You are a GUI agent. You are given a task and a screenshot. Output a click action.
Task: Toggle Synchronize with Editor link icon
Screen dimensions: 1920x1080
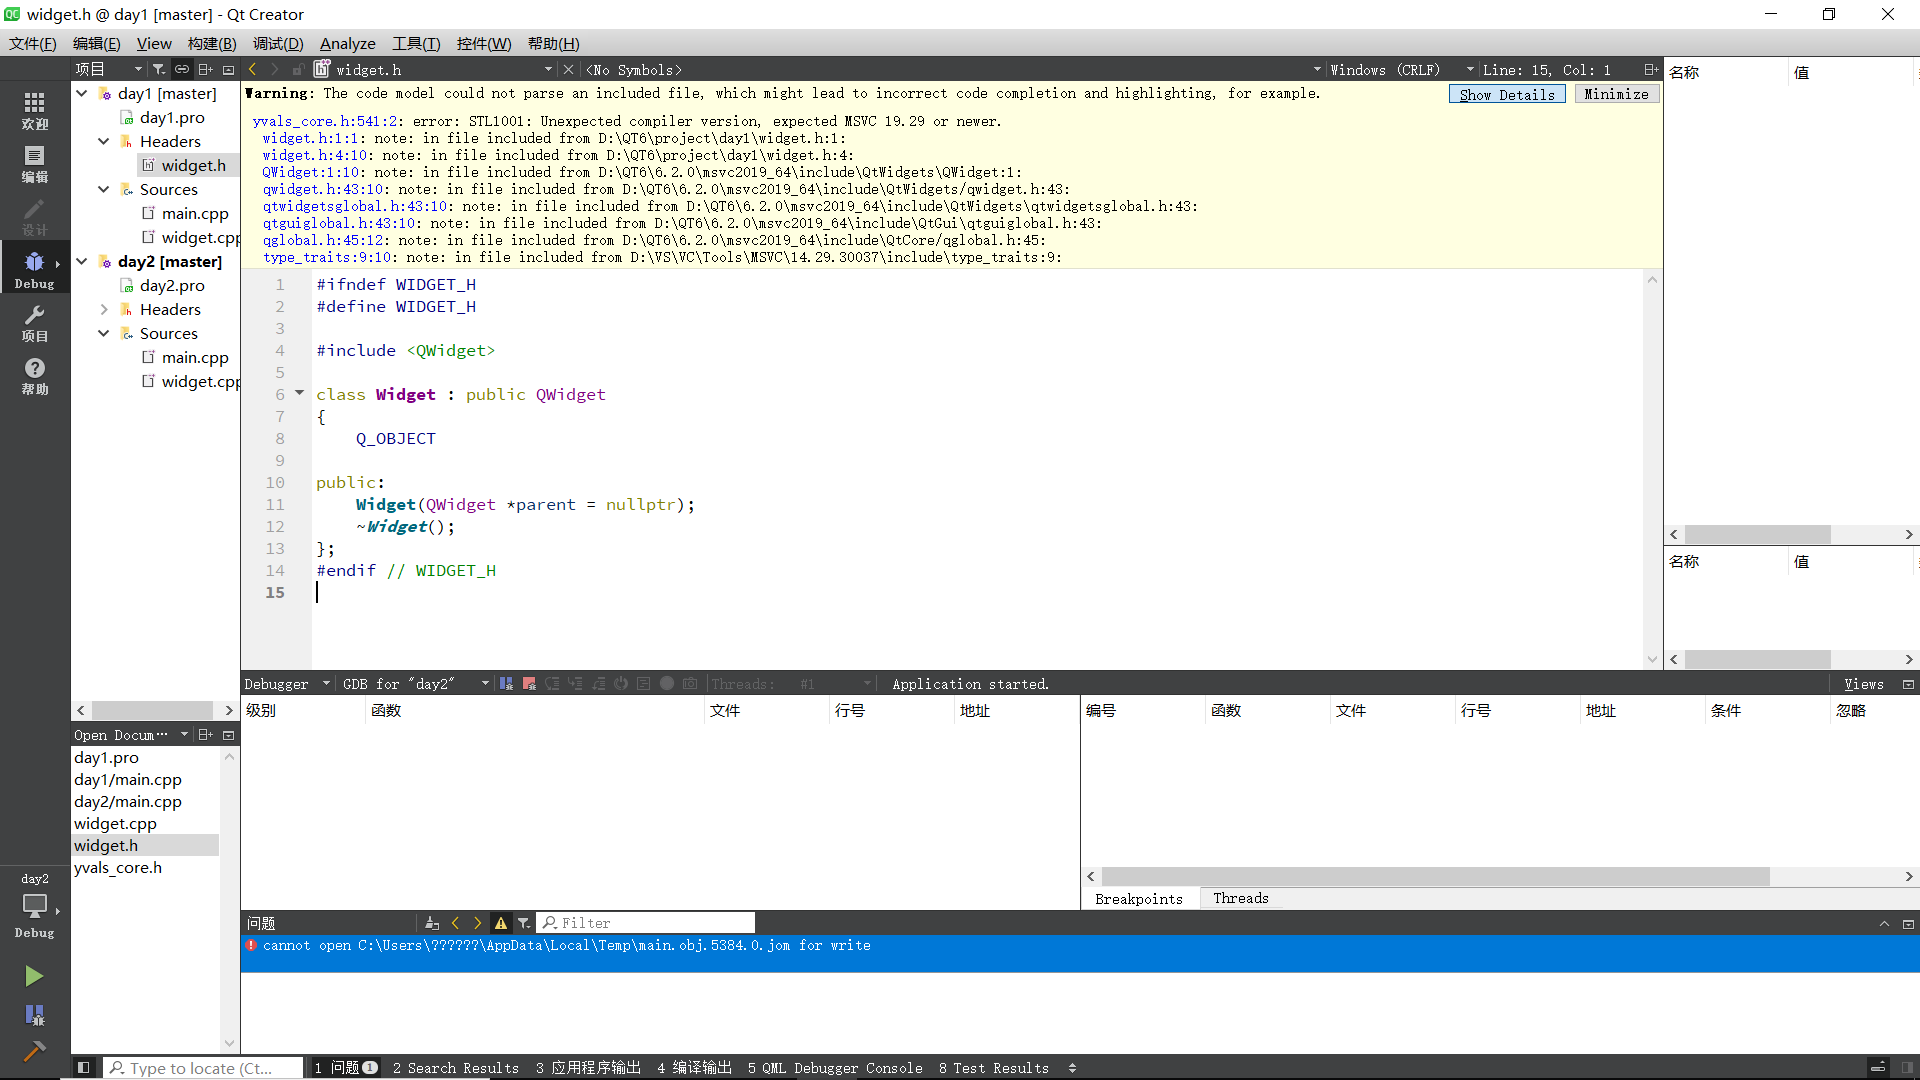[x=182, y=69]
